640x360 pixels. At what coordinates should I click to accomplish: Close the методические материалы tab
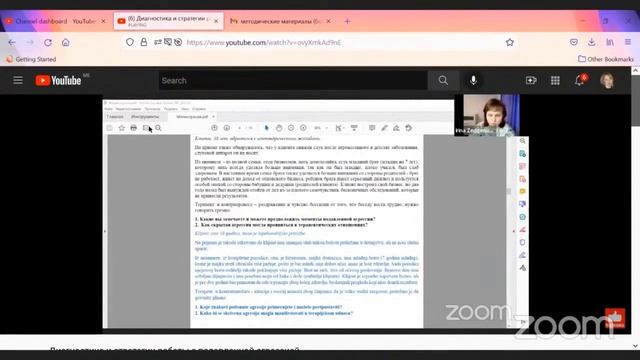click(x=329, y=21)
